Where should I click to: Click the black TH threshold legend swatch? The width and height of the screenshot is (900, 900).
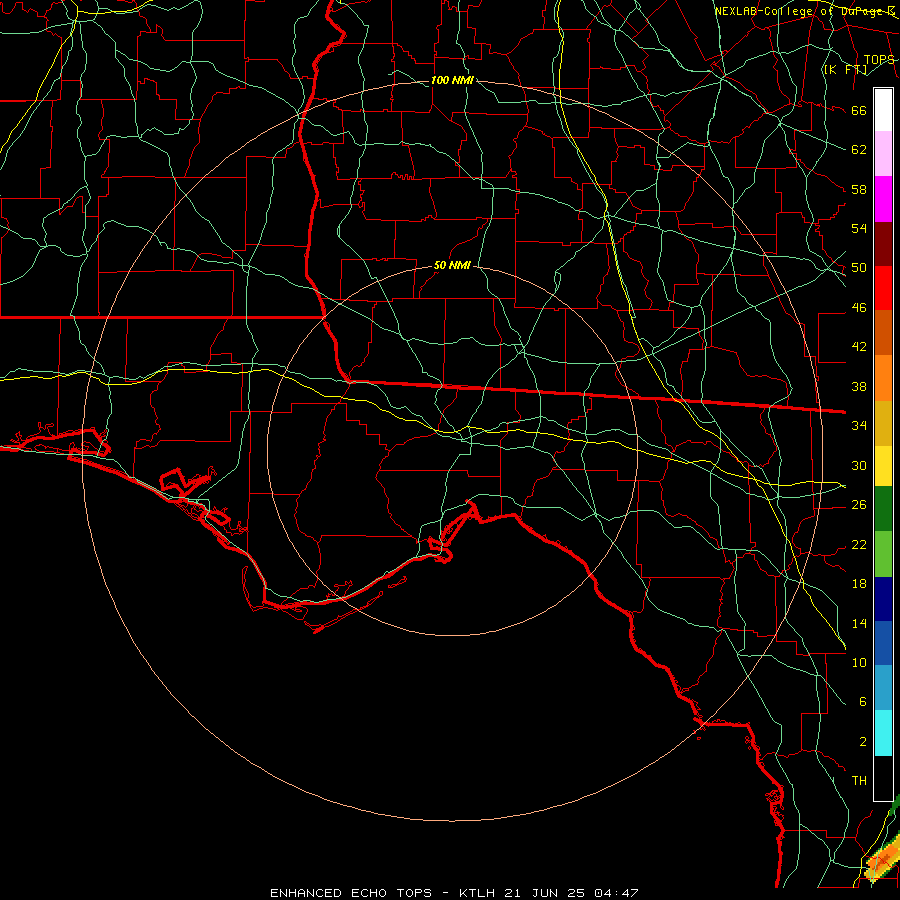point(883,778)
